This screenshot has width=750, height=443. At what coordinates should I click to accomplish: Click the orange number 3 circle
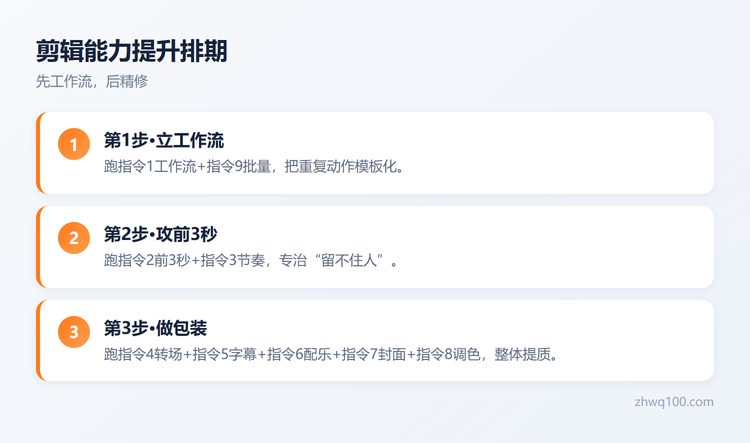(74, 332)
